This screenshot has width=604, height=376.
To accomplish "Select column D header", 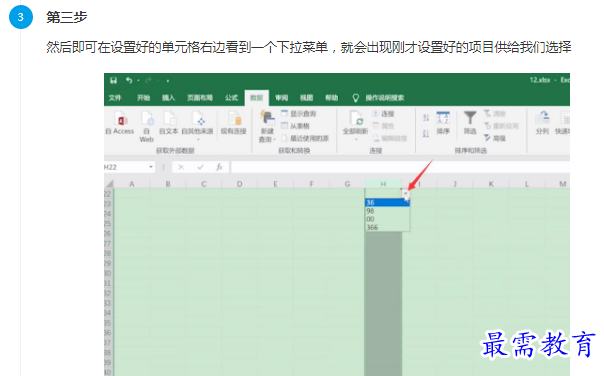I will (x=240, y=184).
